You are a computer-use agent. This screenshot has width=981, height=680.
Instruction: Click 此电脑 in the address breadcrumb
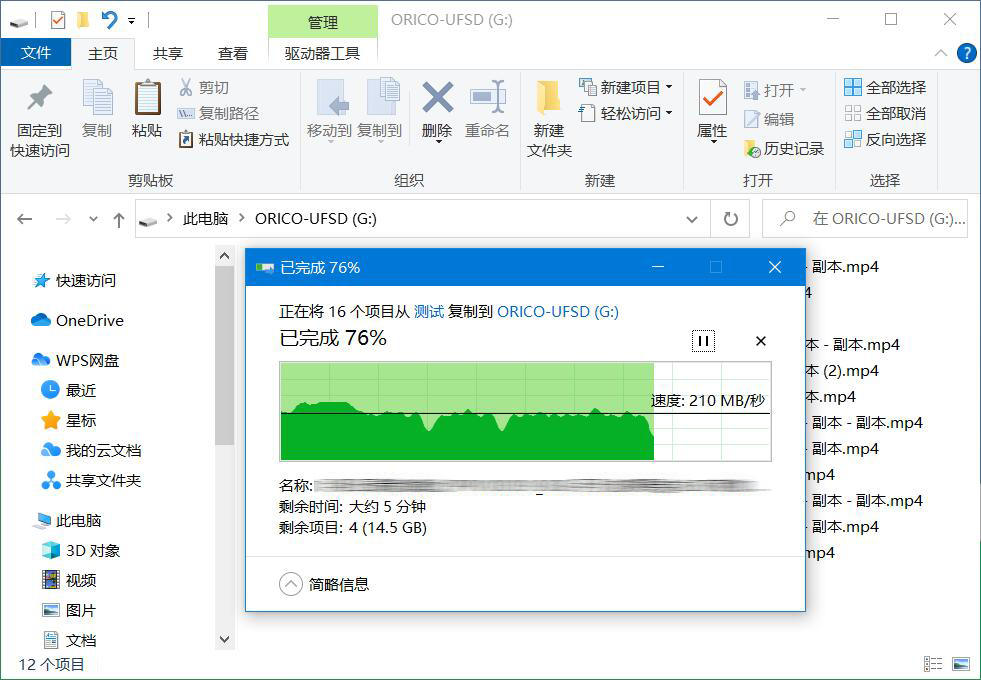pos(205,218)
